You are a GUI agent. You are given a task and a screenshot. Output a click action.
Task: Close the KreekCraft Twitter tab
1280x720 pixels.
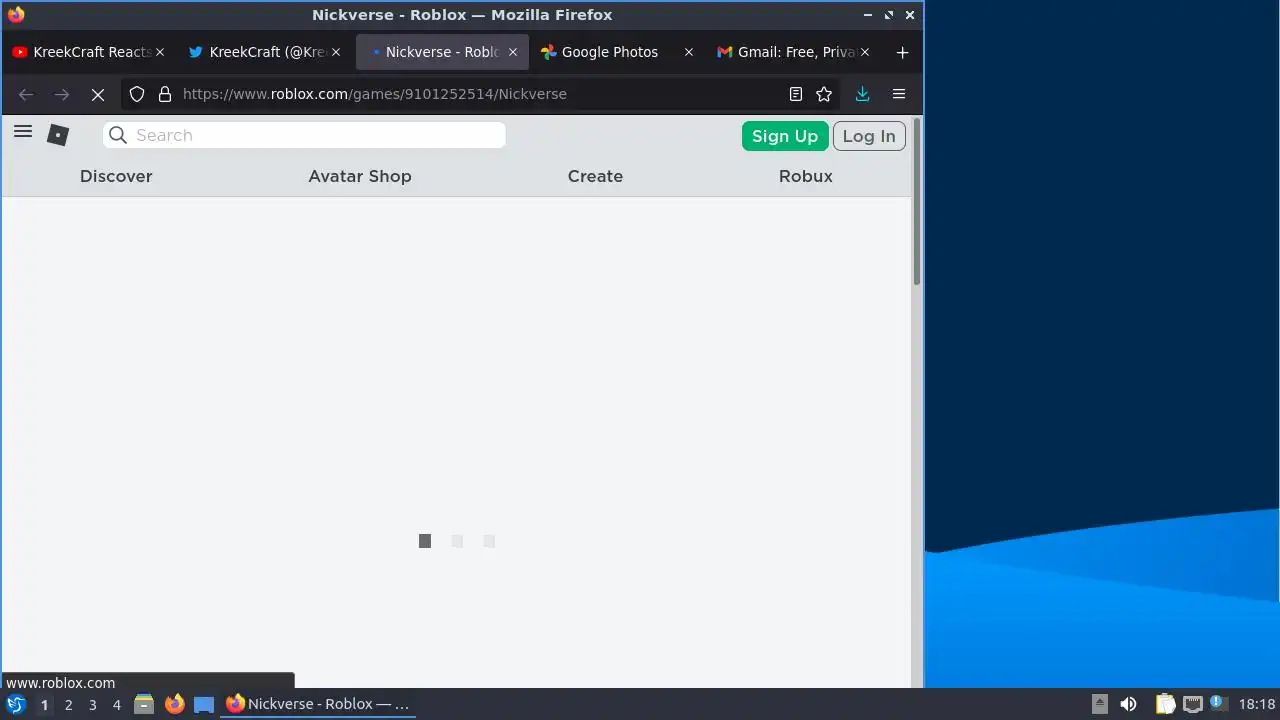336,52
